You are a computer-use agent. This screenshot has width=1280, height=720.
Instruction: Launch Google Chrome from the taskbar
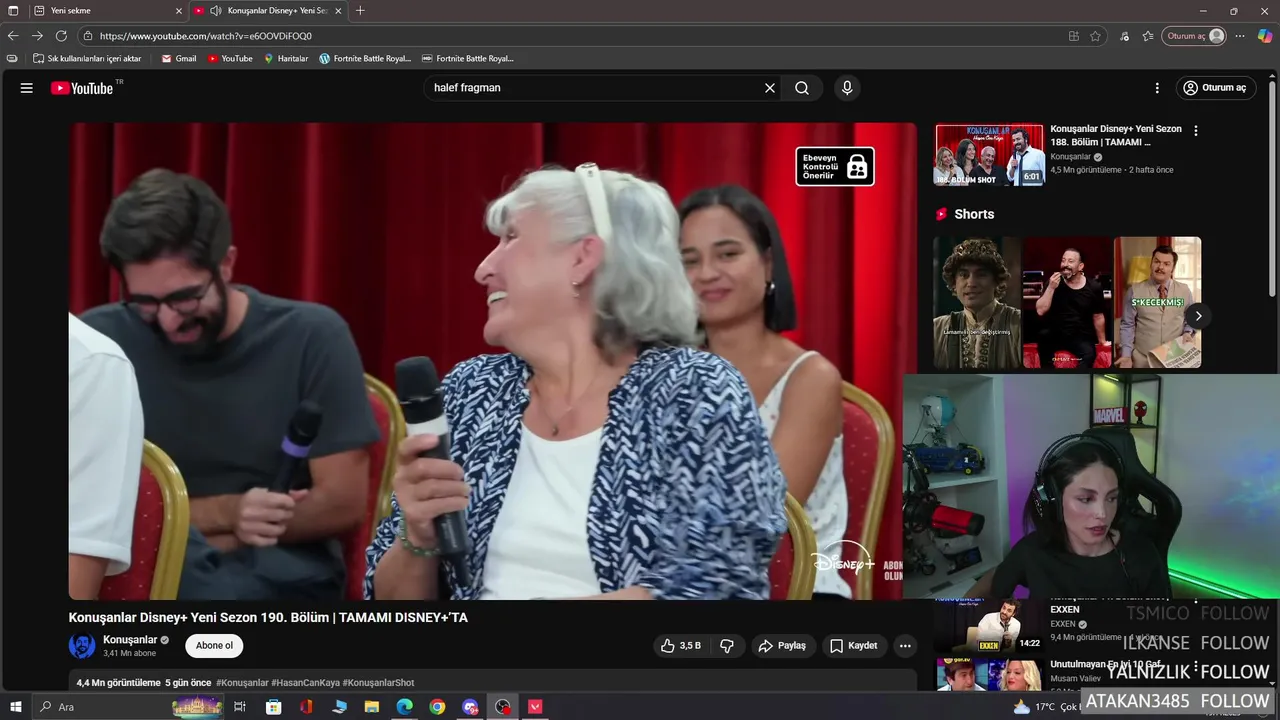coord(437,707)
